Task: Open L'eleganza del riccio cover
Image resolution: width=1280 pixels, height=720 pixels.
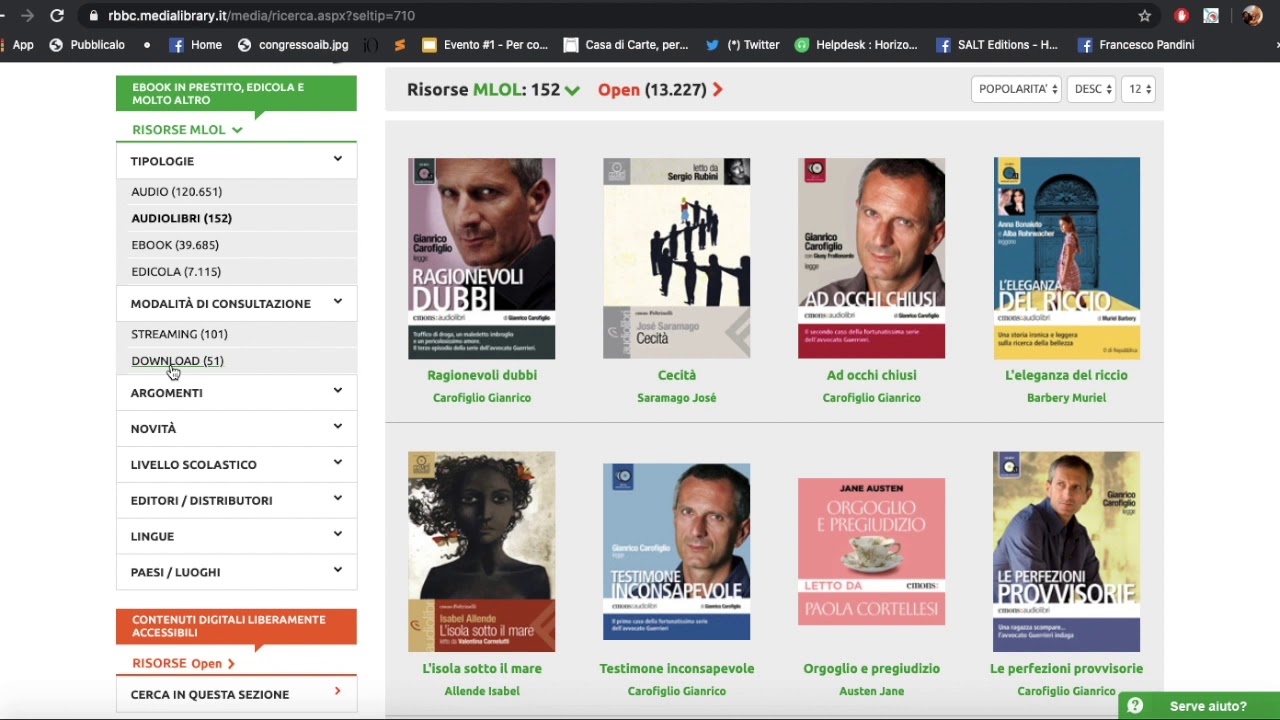Action: 1066,258
